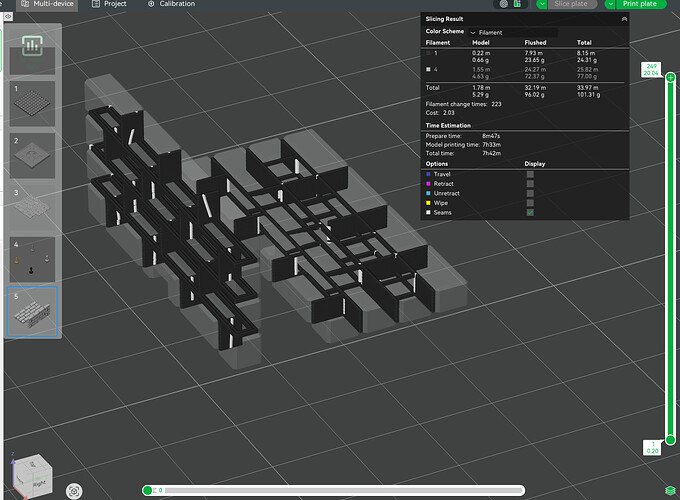The height and width of the screenshot is (500, 680).
Task: Select plate 1 thumbnail
Action: pyautogui.click(x=32, y=104)
